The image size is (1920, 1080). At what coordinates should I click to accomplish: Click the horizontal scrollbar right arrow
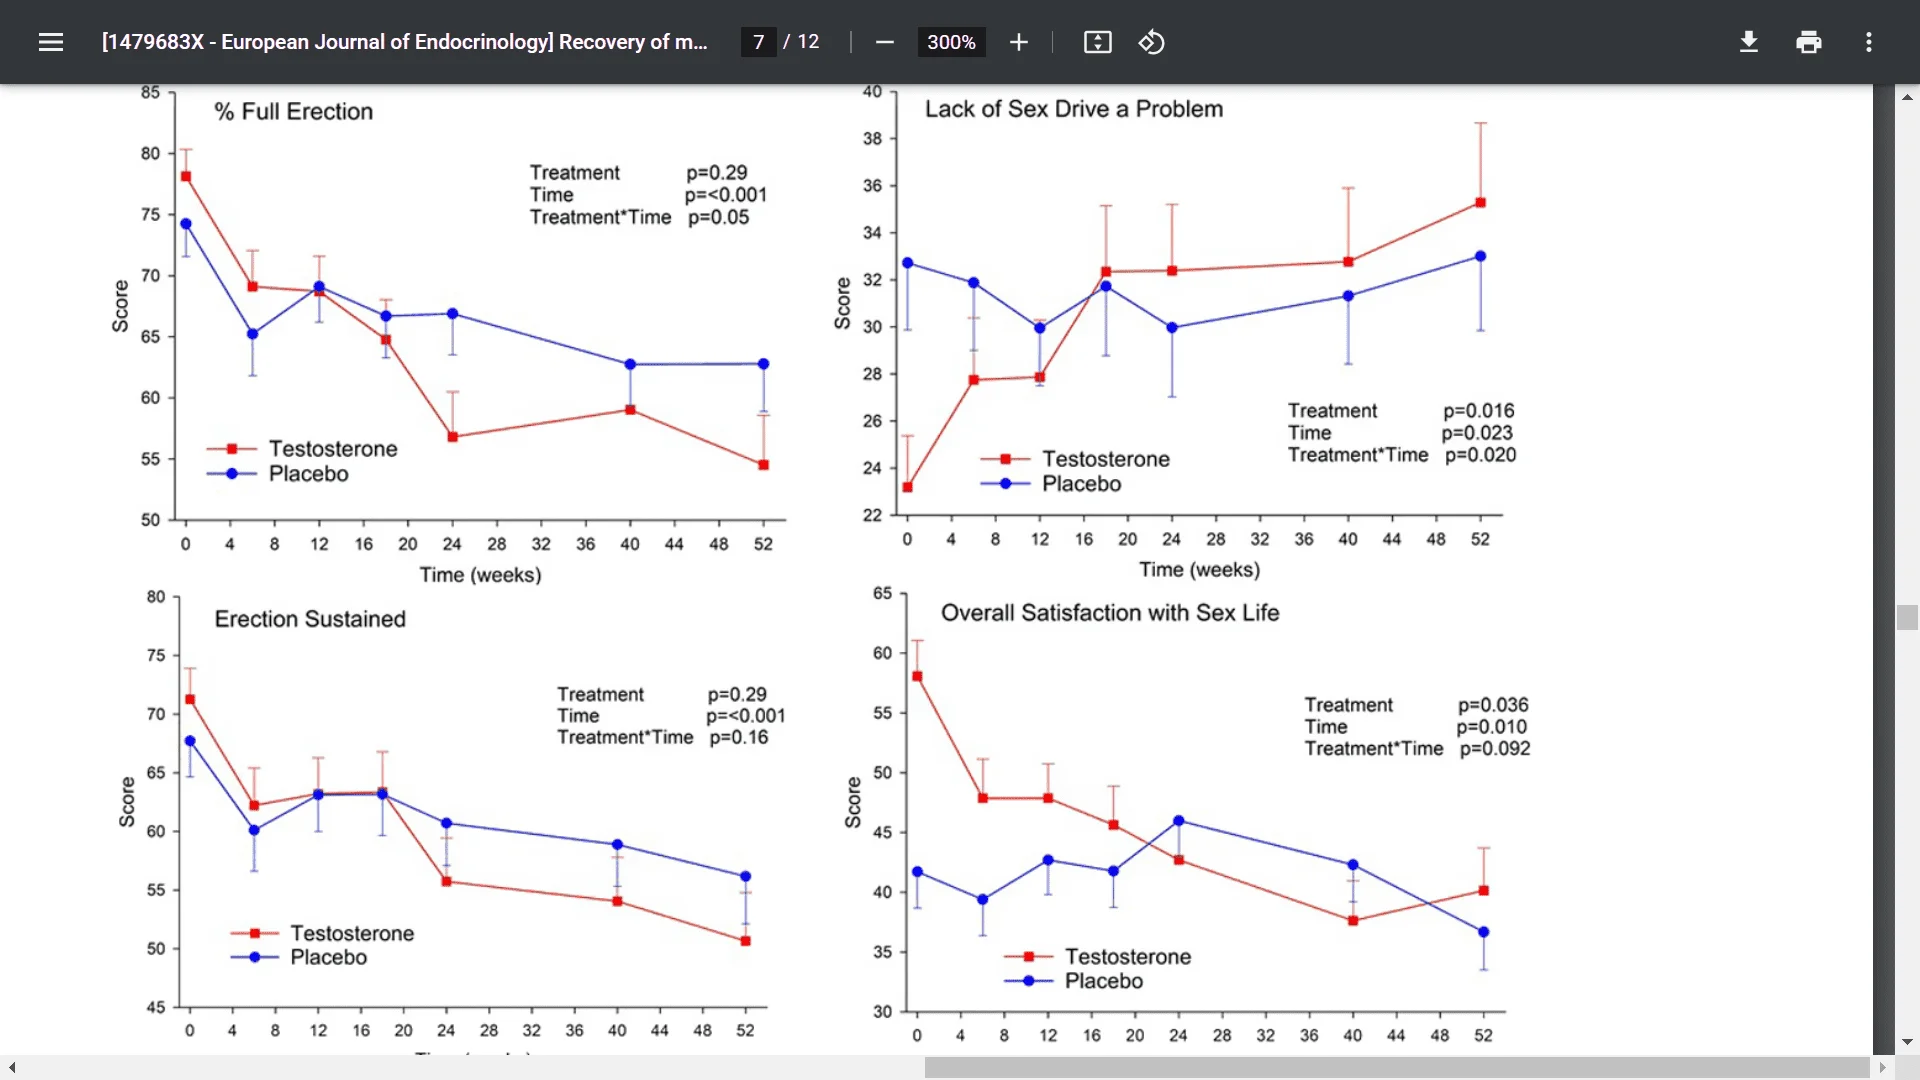(x=1883, y=1068)
